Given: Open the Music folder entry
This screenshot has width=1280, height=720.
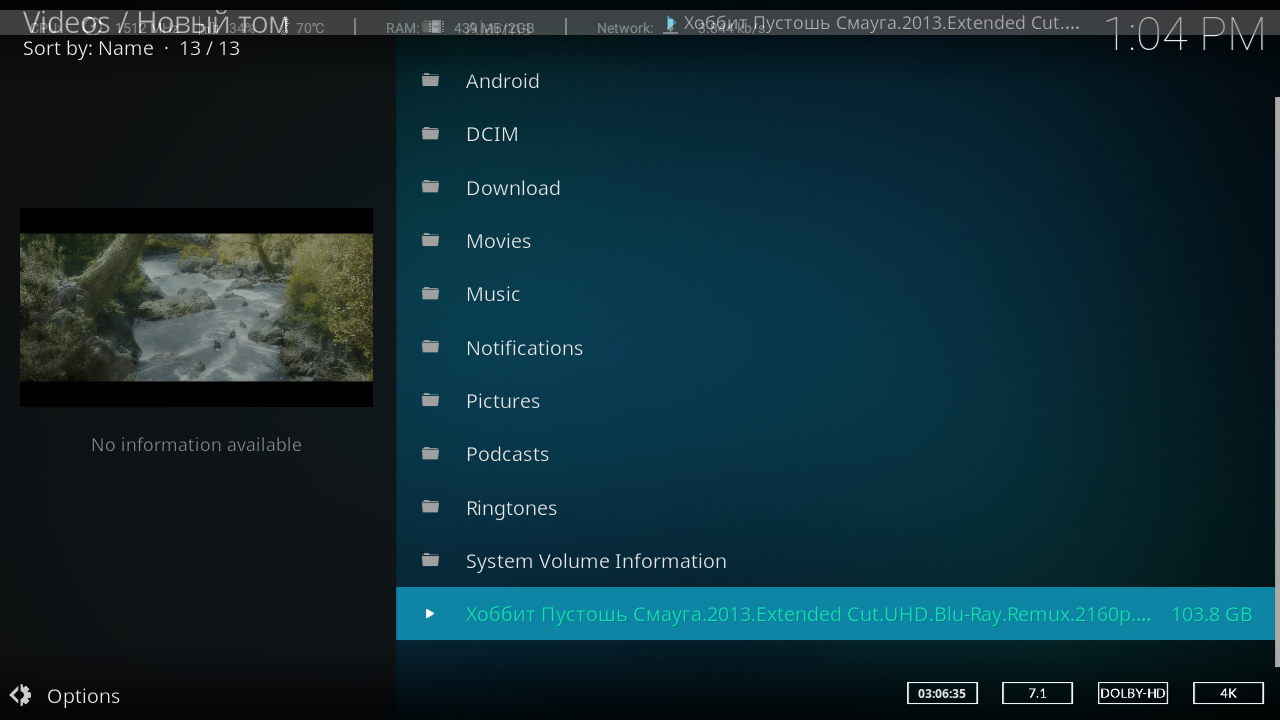Looking at the screenshot, I should pyautogui.click(x=836, y=294).
